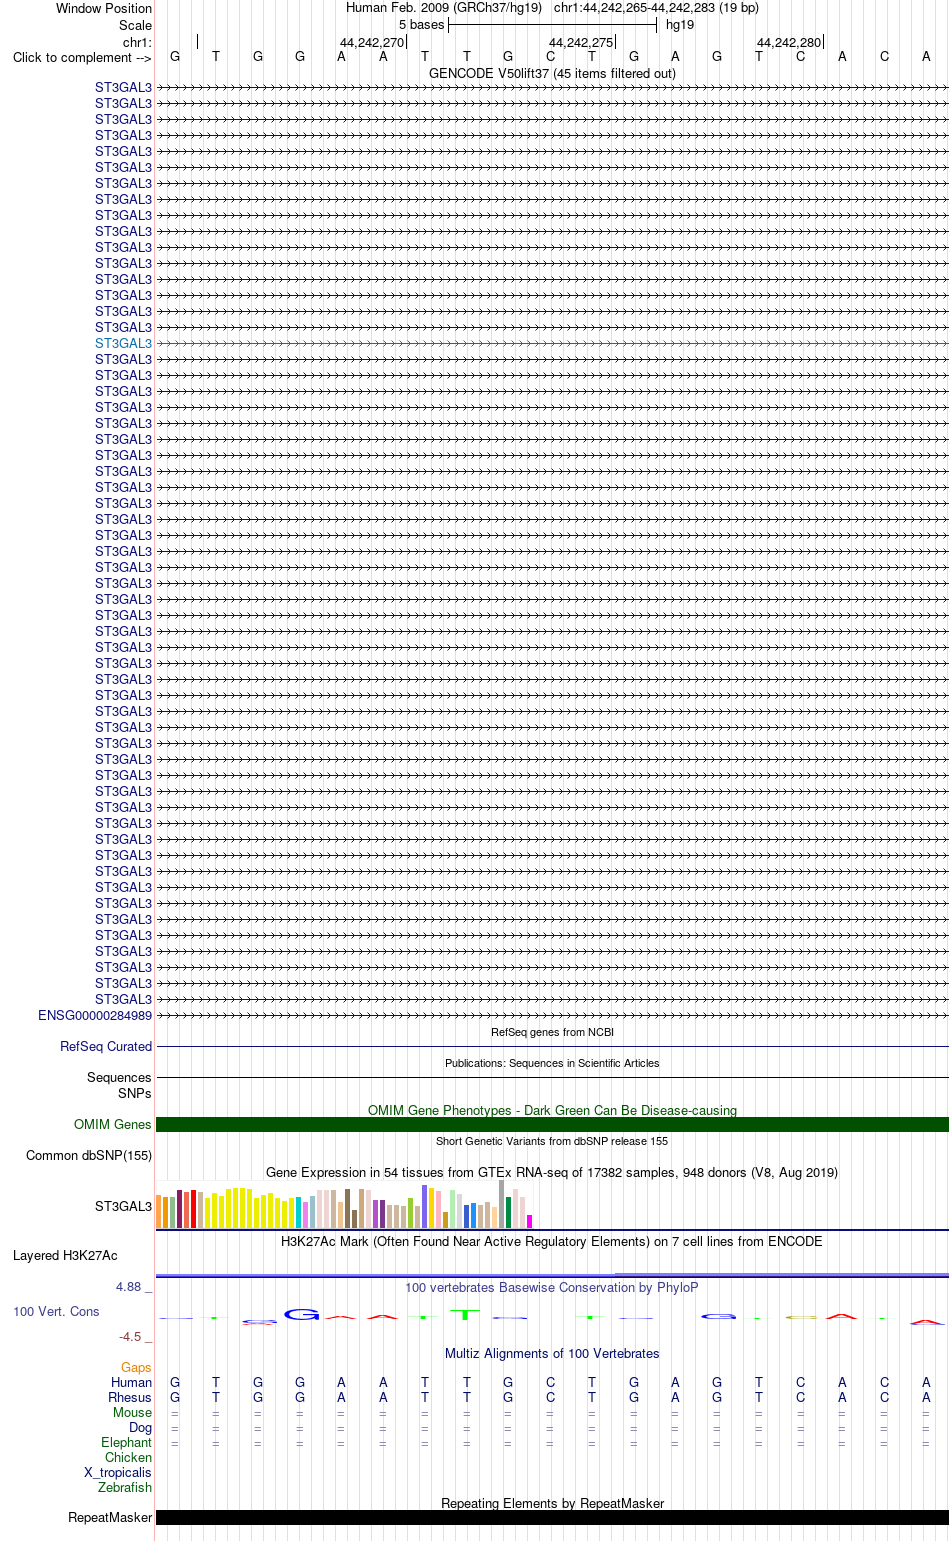Image resolution: width=950 pixels, height=1541 pixels.
Task: Click the Zebrafish species row label
Action: (x=125, y=1487)
